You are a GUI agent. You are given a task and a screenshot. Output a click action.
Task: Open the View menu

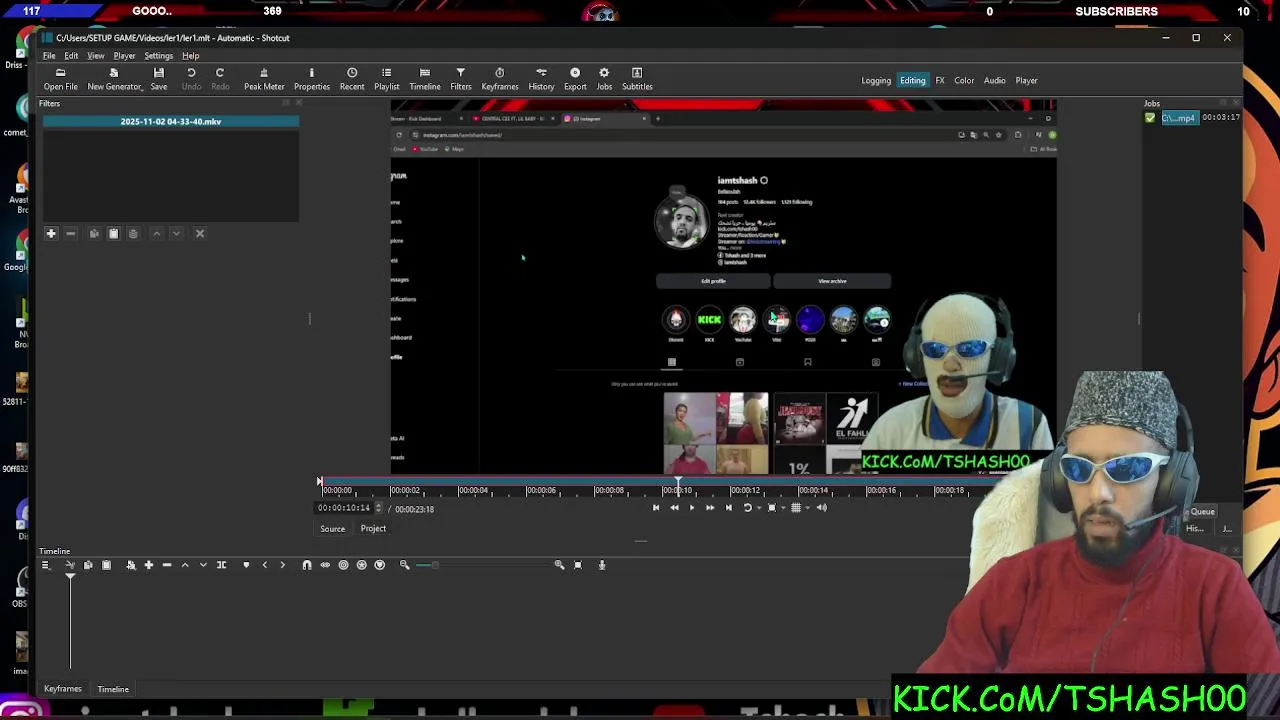pyautogui.click(x=96, y=56)
